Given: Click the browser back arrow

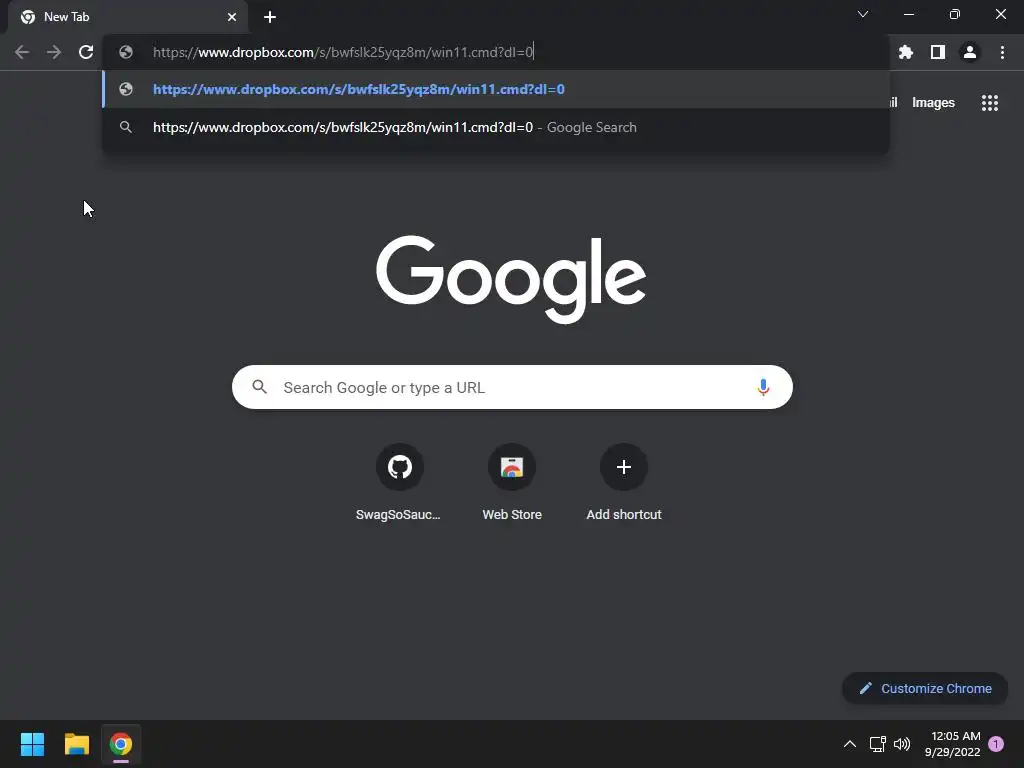Looking at the screenshot, I should (x=22, y=52).
